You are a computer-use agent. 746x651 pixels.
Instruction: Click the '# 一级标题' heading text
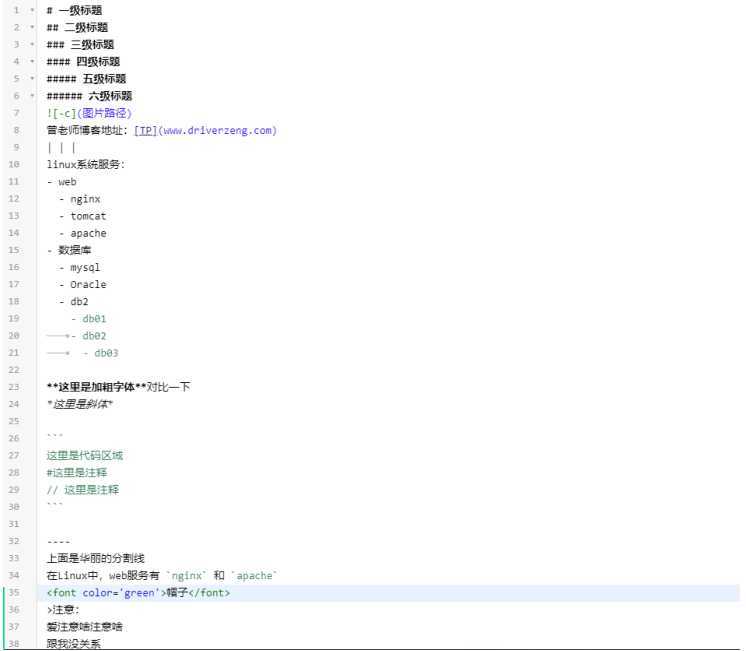click(74, 10)
